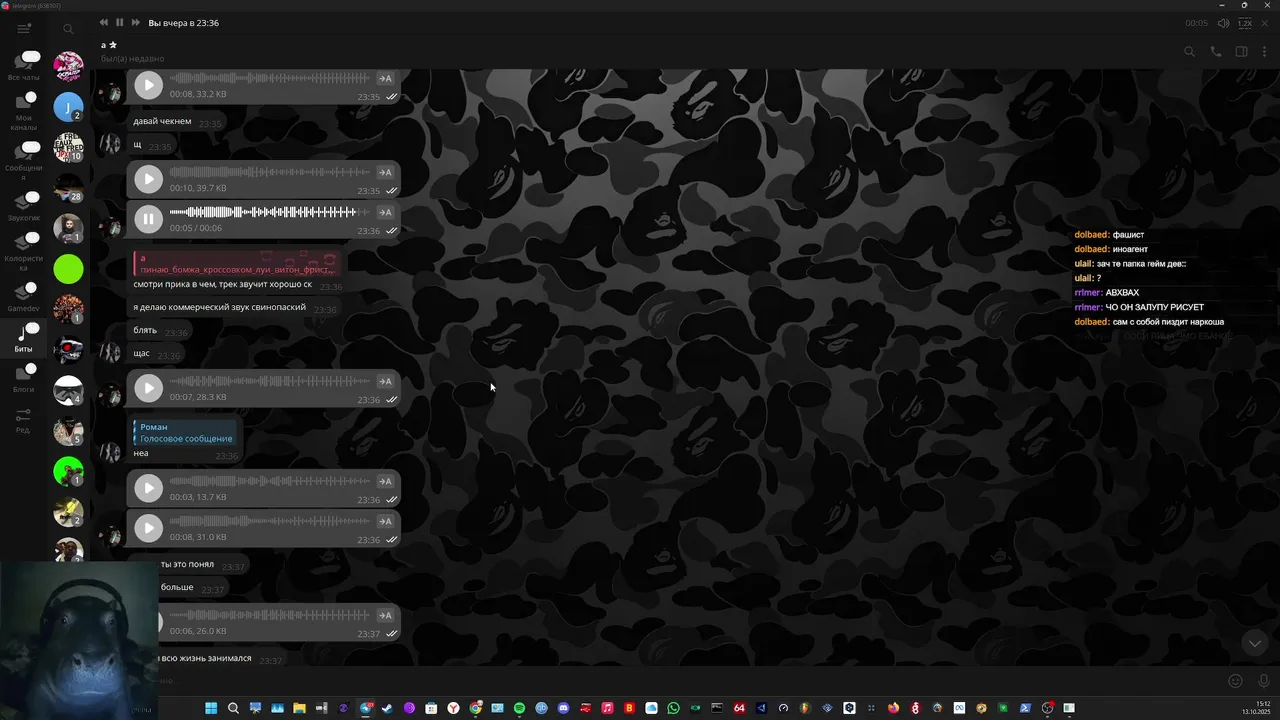The image size is (1280, 720).
Task: Open chat list search magnifier
Action: point(68,29)
